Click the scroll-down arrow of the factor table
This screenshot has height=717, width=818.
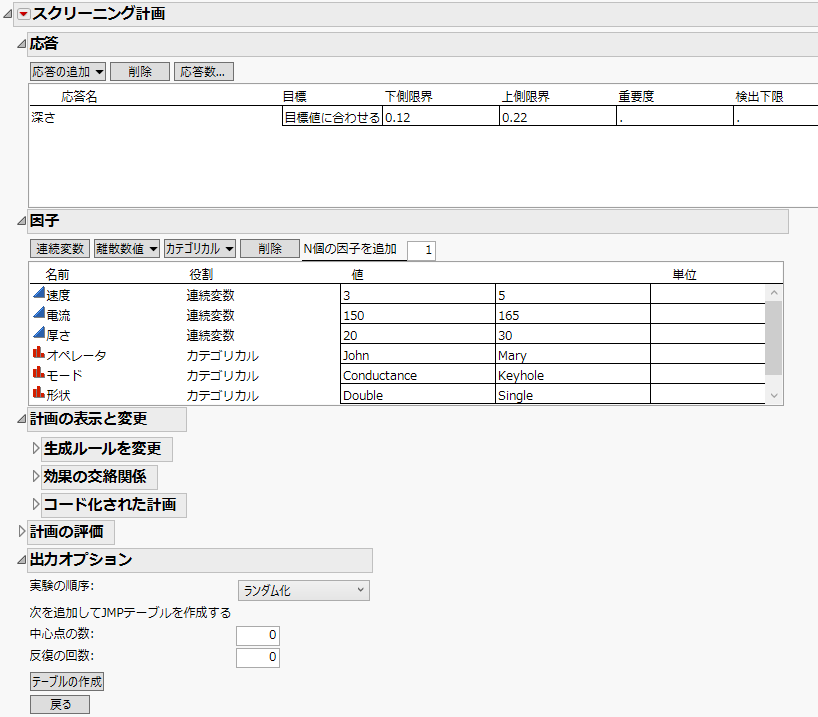point(774,395)
